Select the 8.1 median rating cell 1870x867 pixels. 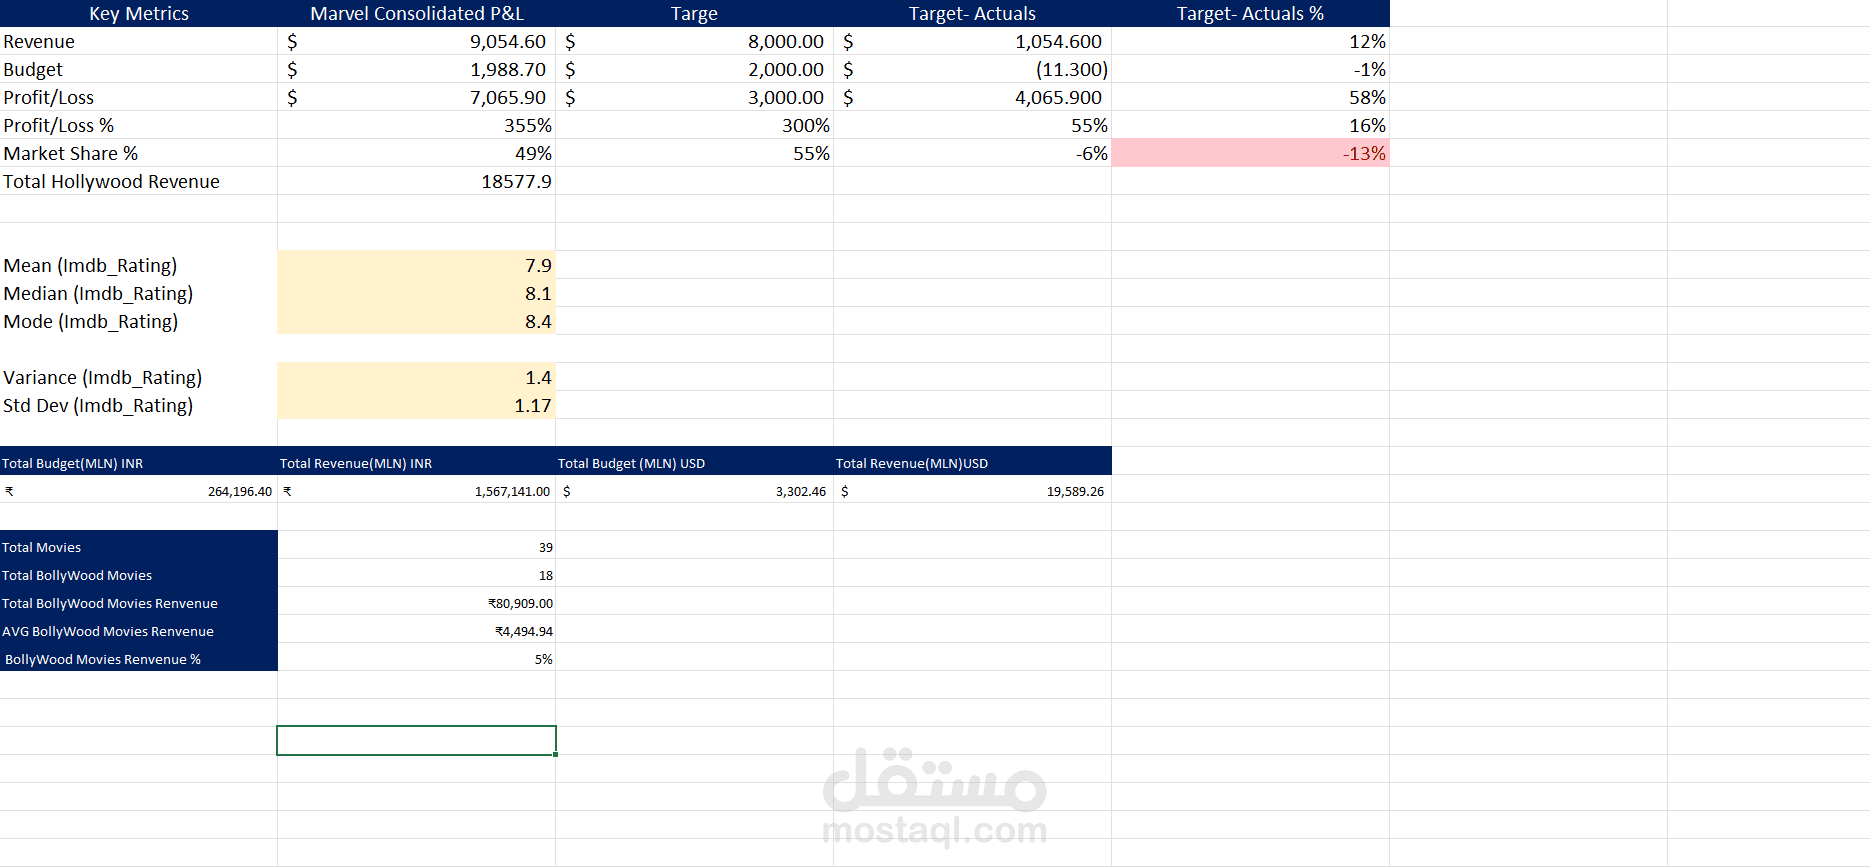417,293
